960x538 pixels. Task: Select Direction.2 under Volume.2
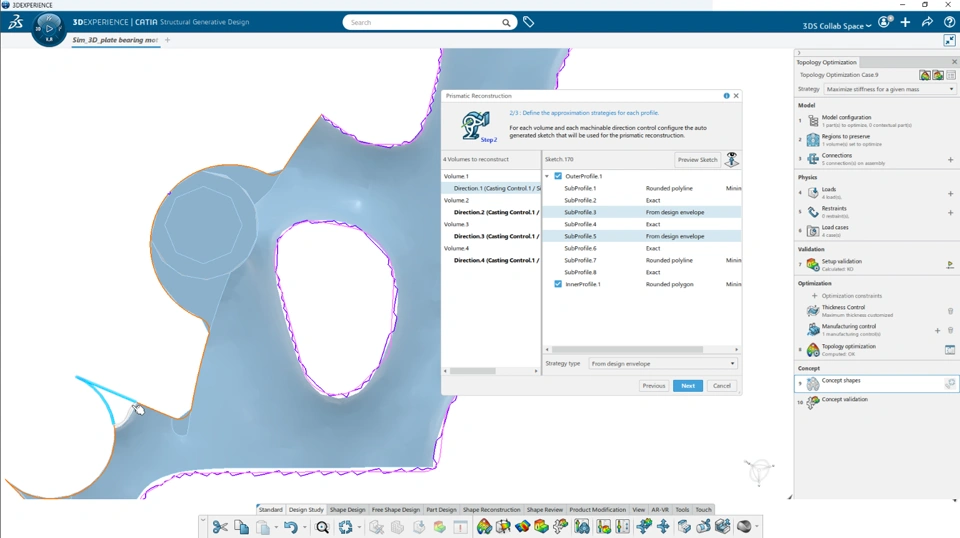pos(496,212)
